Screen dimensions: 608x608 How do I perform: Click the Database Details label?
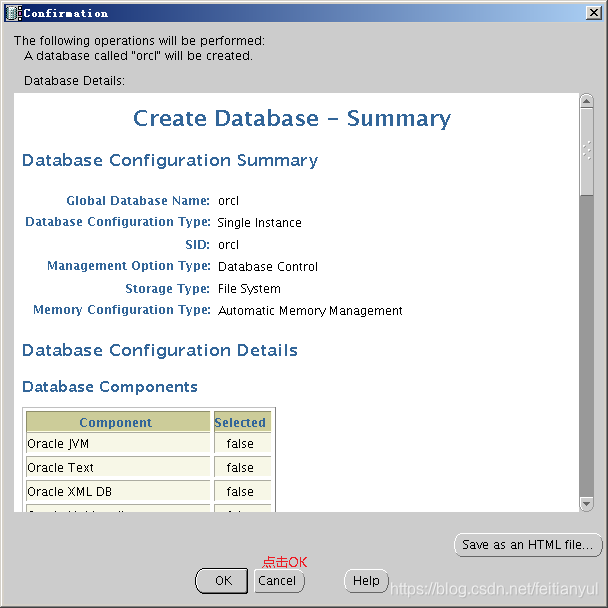(74, 81)
